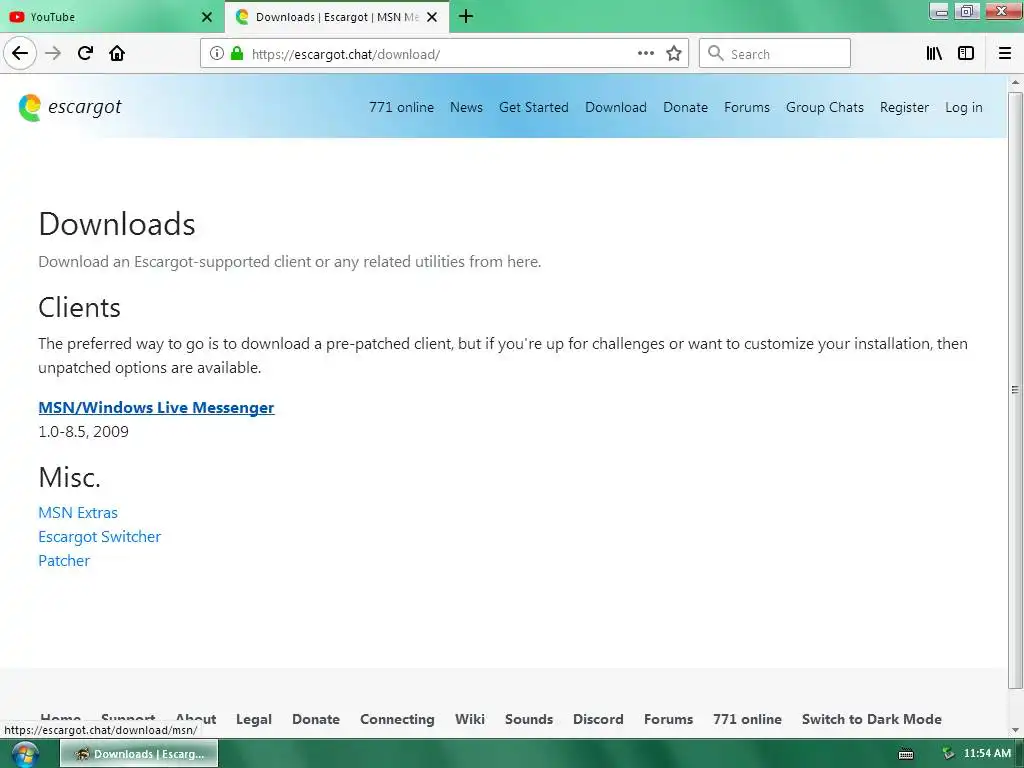Screen dimensions: 1024x768
Task: Switch to Dark Mode
Action: pos(872,719)
